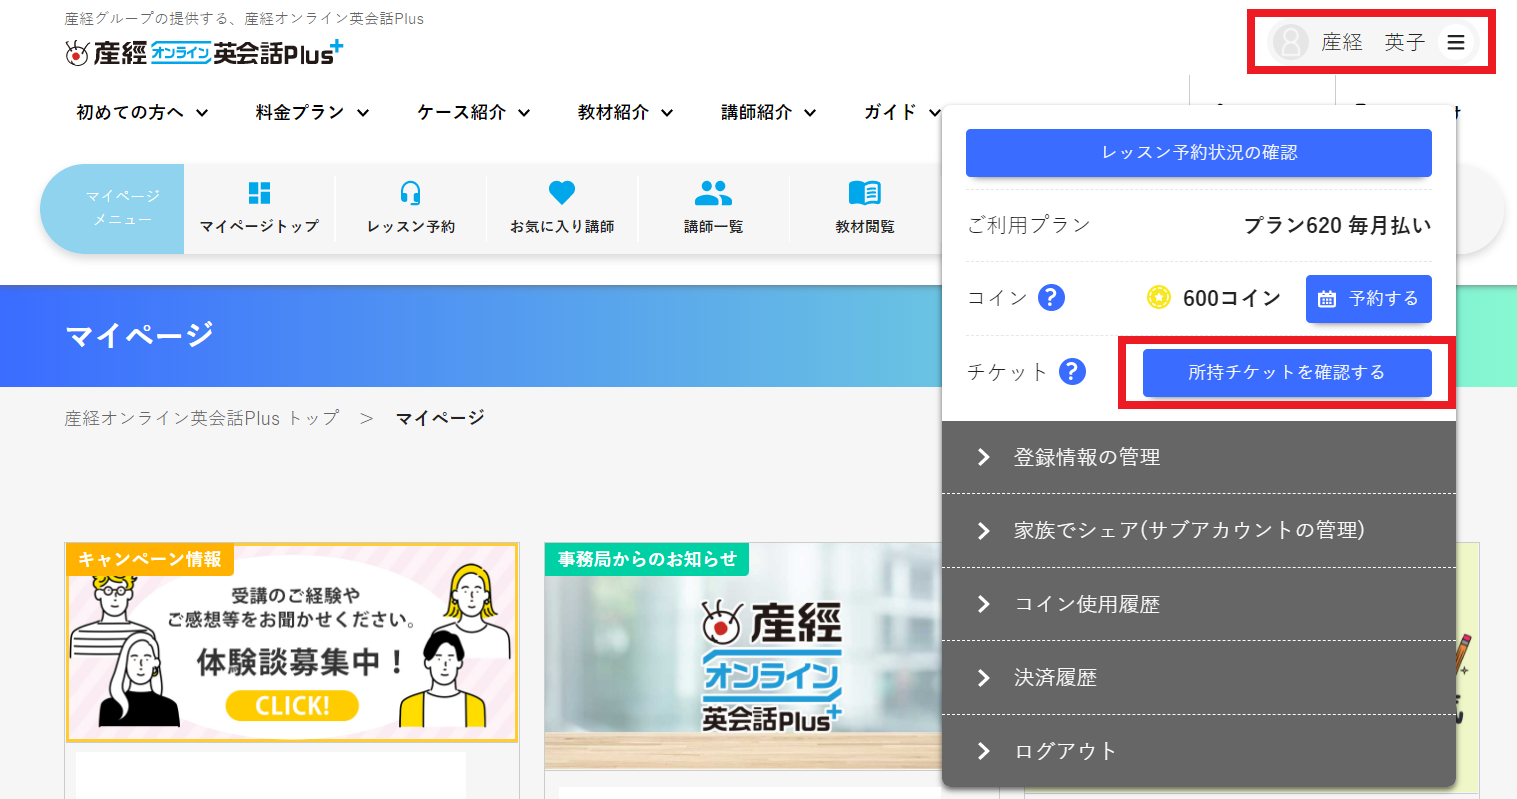Click the gold coin icon beside 600コイン
Viewport: 1517px width, 799px height.
click(1158, 298)
